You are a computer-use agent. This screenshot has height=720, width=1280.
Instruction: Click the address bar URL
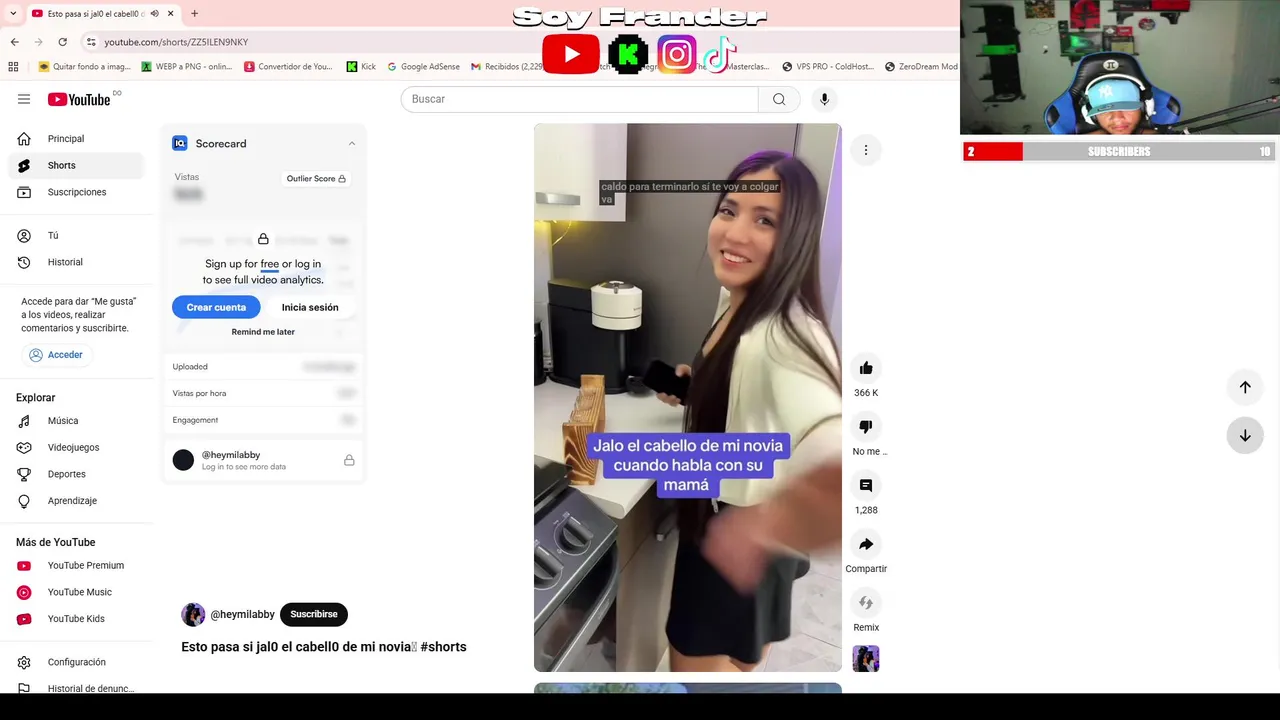click(x=176, y=42)
